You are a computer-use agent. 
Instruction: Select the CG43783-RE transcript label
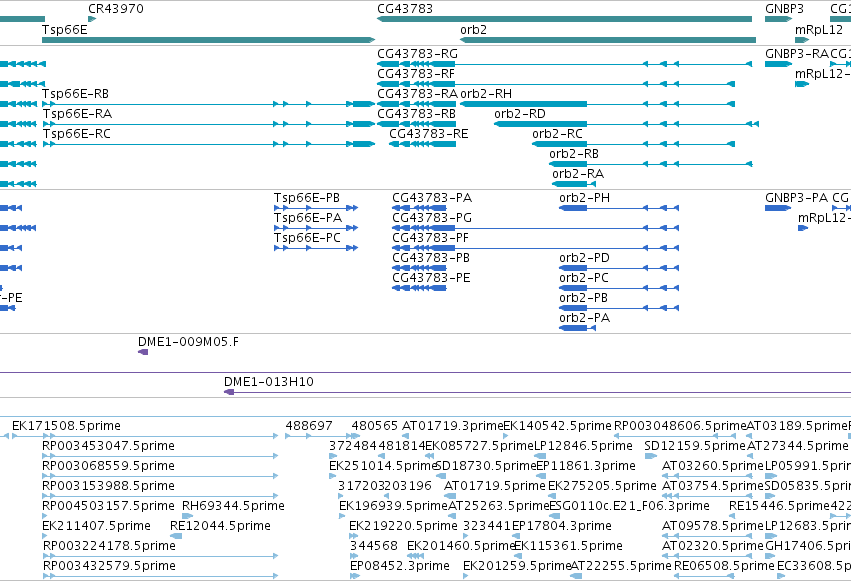pos(429,134)
